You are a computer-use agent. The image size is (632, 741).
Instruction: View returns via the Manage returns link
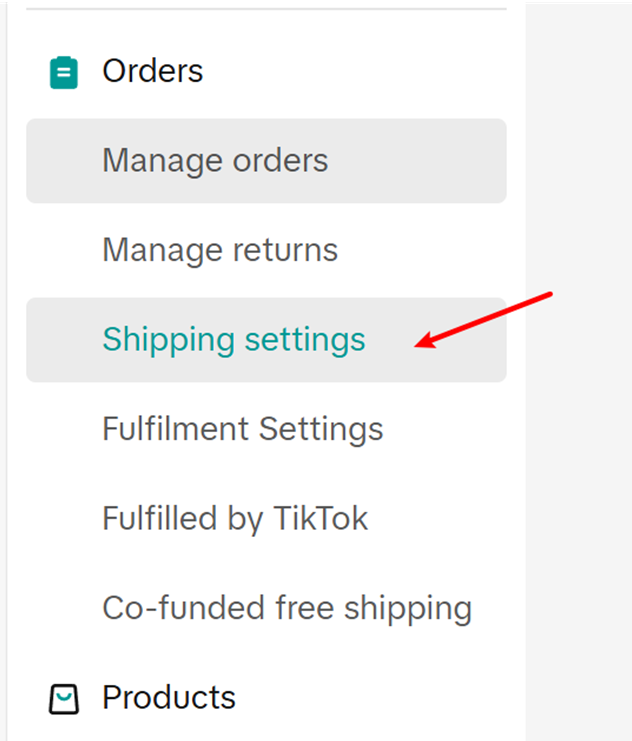pyautogui.click(x=220, y=250)
